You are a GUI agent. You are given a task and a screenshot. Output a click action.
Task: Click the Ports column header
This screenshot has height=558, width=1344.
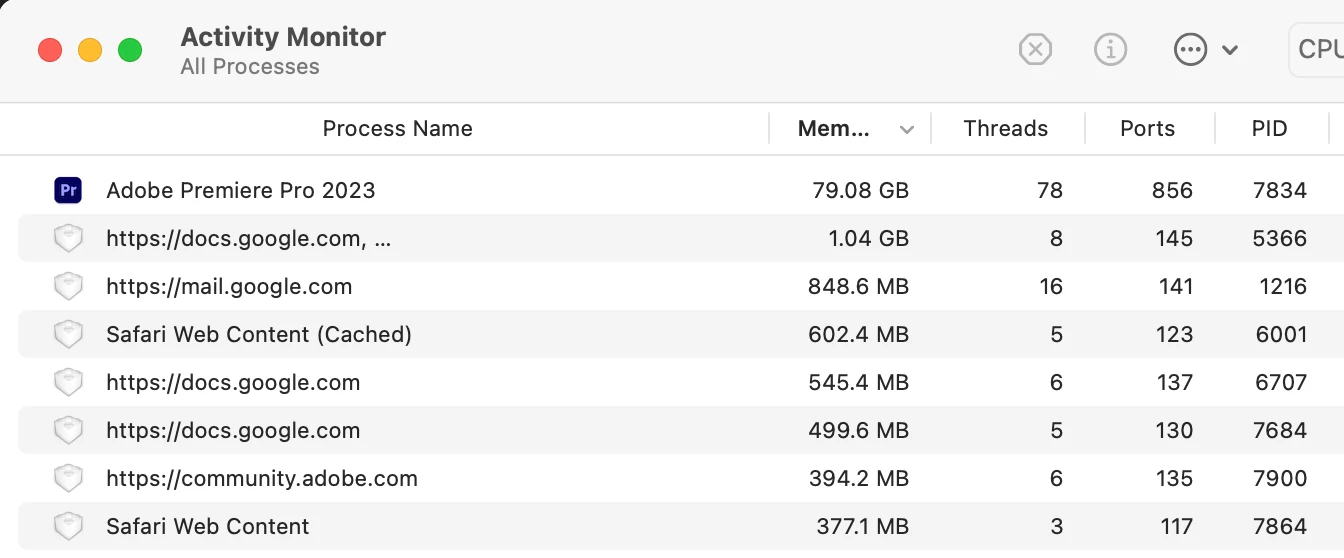[1147, 129]
